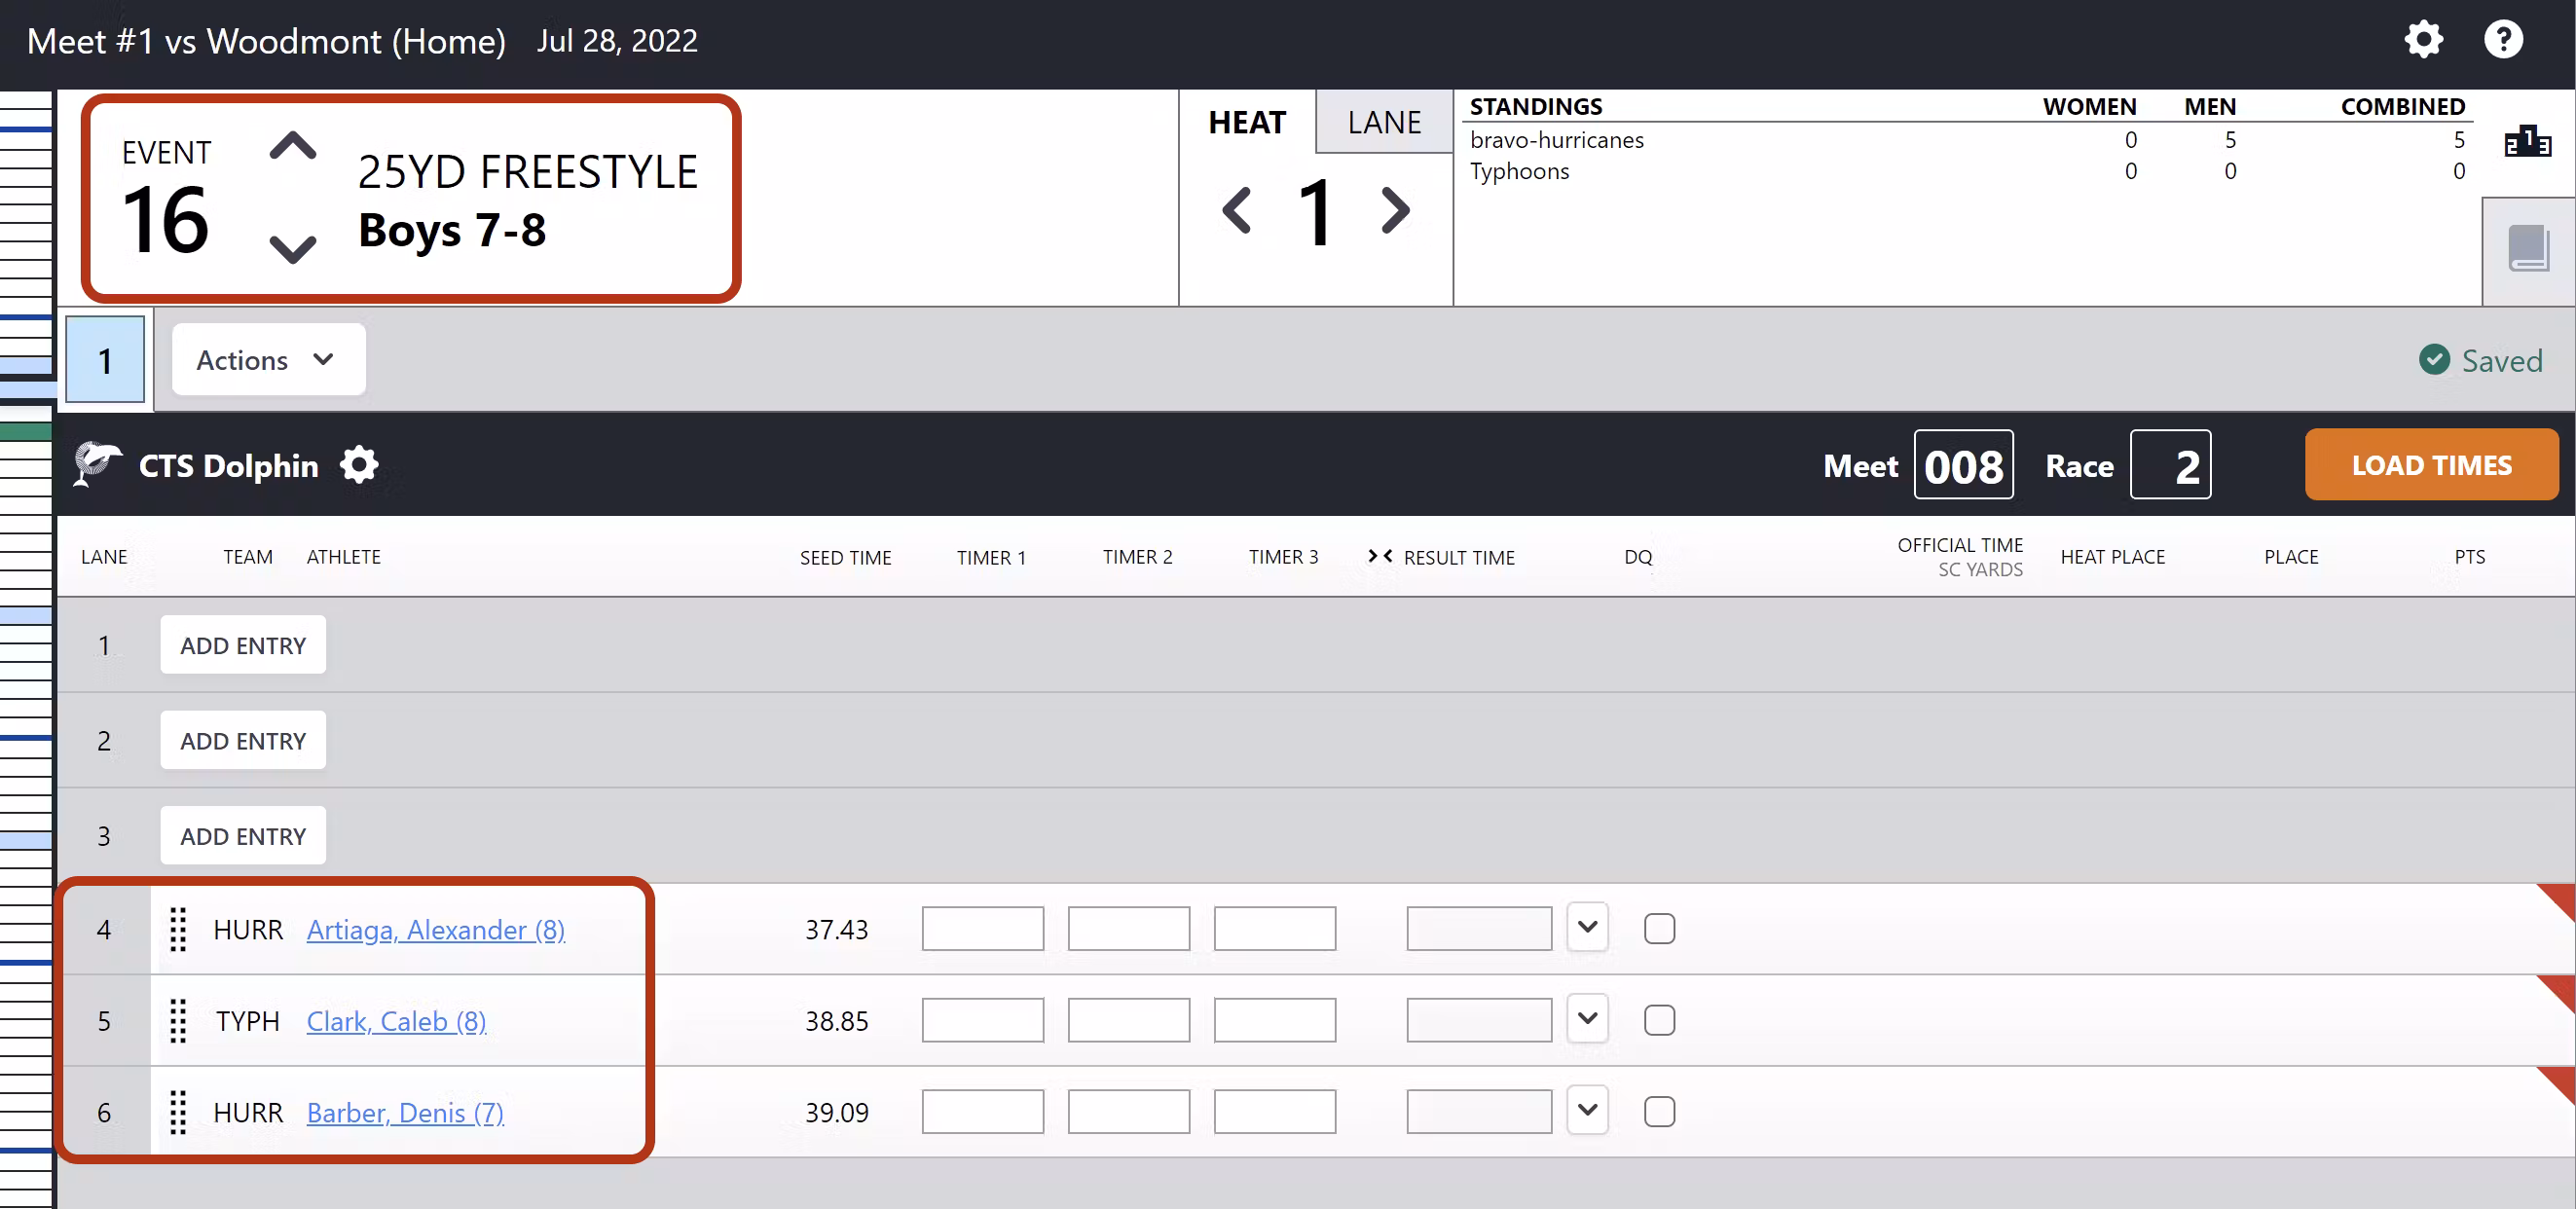The width and height of the screenshot is (2576, 1209).
Task: Check DQ box for Artiaga, Alexander
Action: [x=1659, y=929]
